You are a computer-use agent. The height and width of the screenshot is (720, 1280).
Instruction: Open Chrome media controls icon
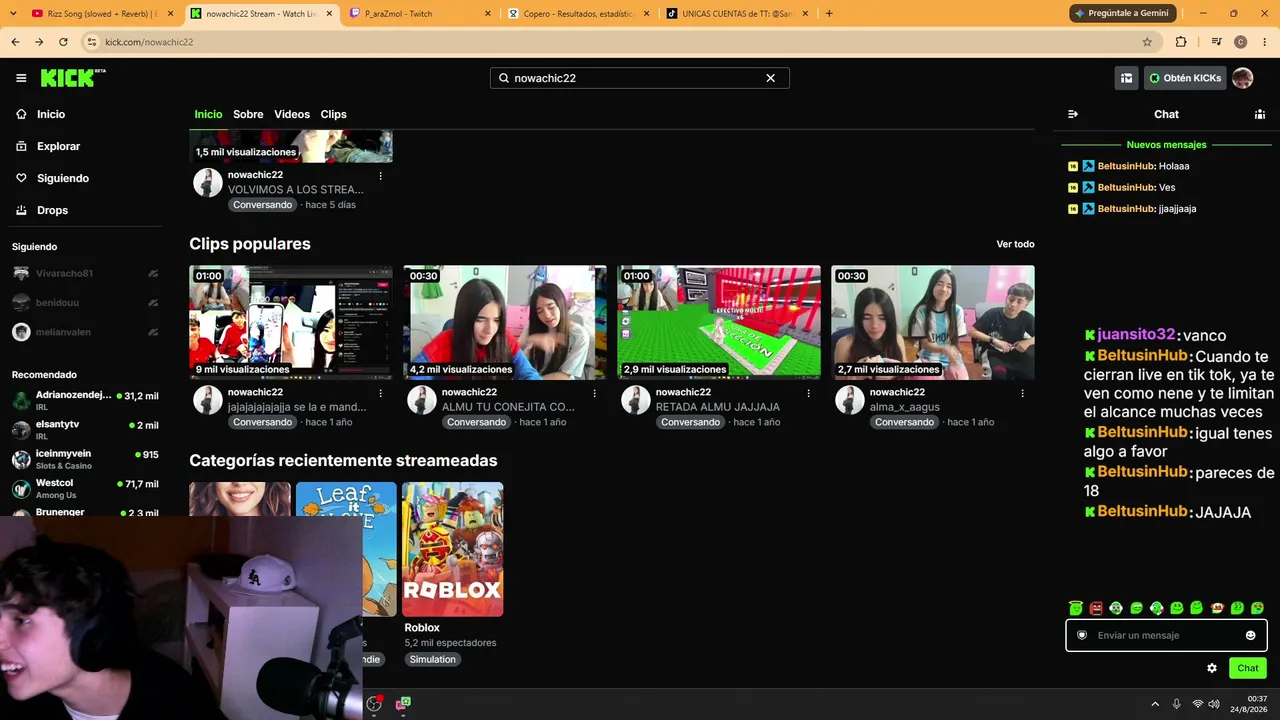(x=1216, y=42)
